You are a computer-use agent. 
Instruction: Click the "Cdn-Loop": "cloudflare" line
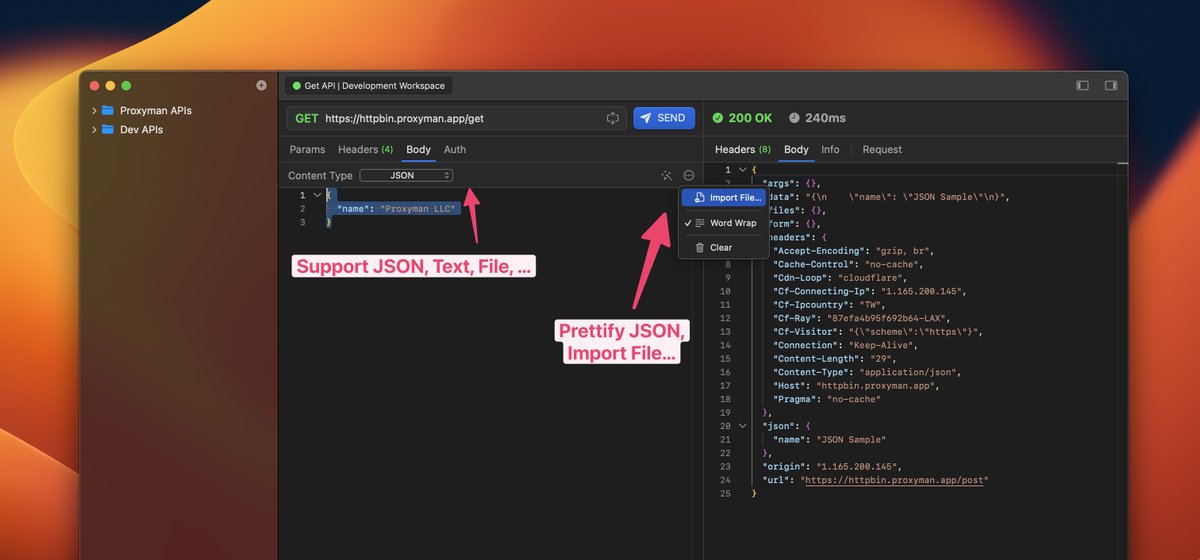point(840,277)
